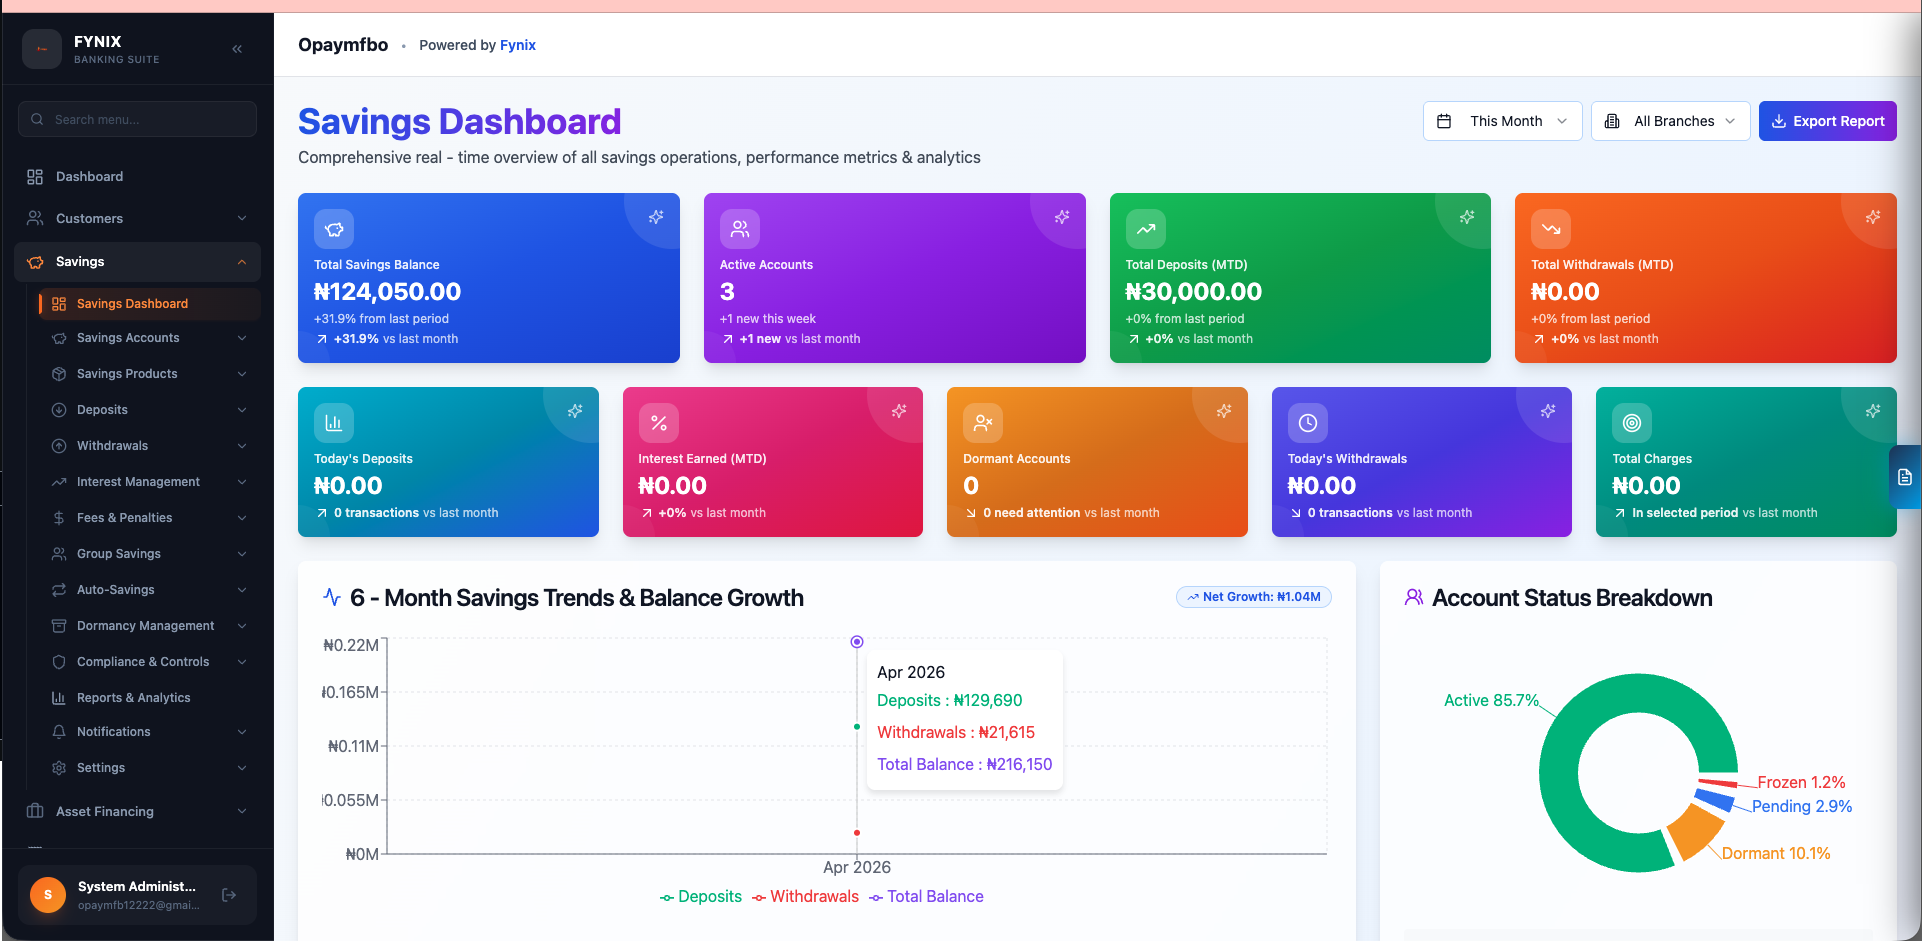Viewport: 1922px width, 941px height.
Task: Click the trending-down icon on Total Withdrawals card
Action: click(x=1551, y=229)
